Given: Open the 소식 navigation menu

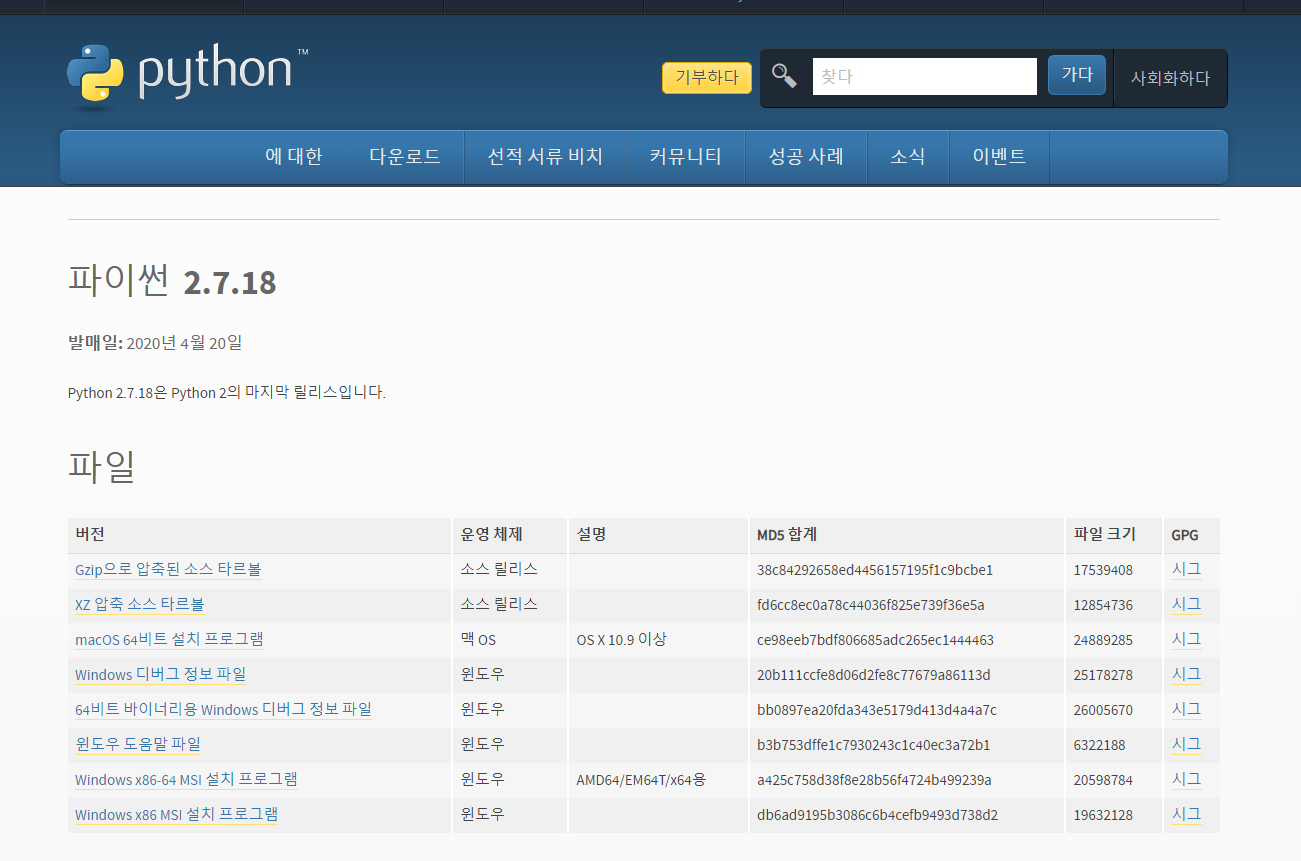Looking at the screenshot, I should (908, 157).
